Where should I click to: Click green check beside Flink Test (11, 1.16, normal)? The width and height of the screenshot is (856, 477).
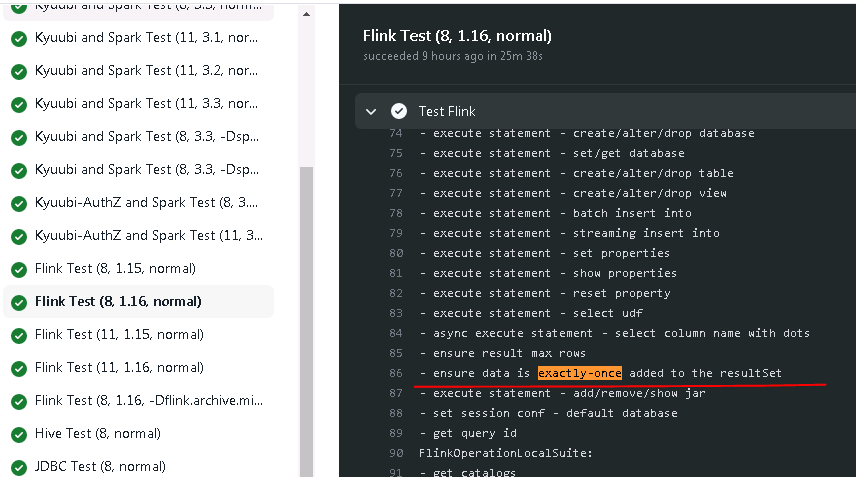pyautogui.click(x=19, y=368)
